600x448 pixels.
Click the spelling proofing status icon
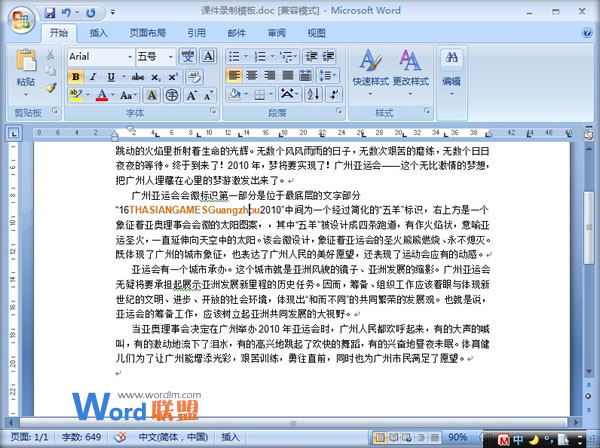[x=120, y=437]
